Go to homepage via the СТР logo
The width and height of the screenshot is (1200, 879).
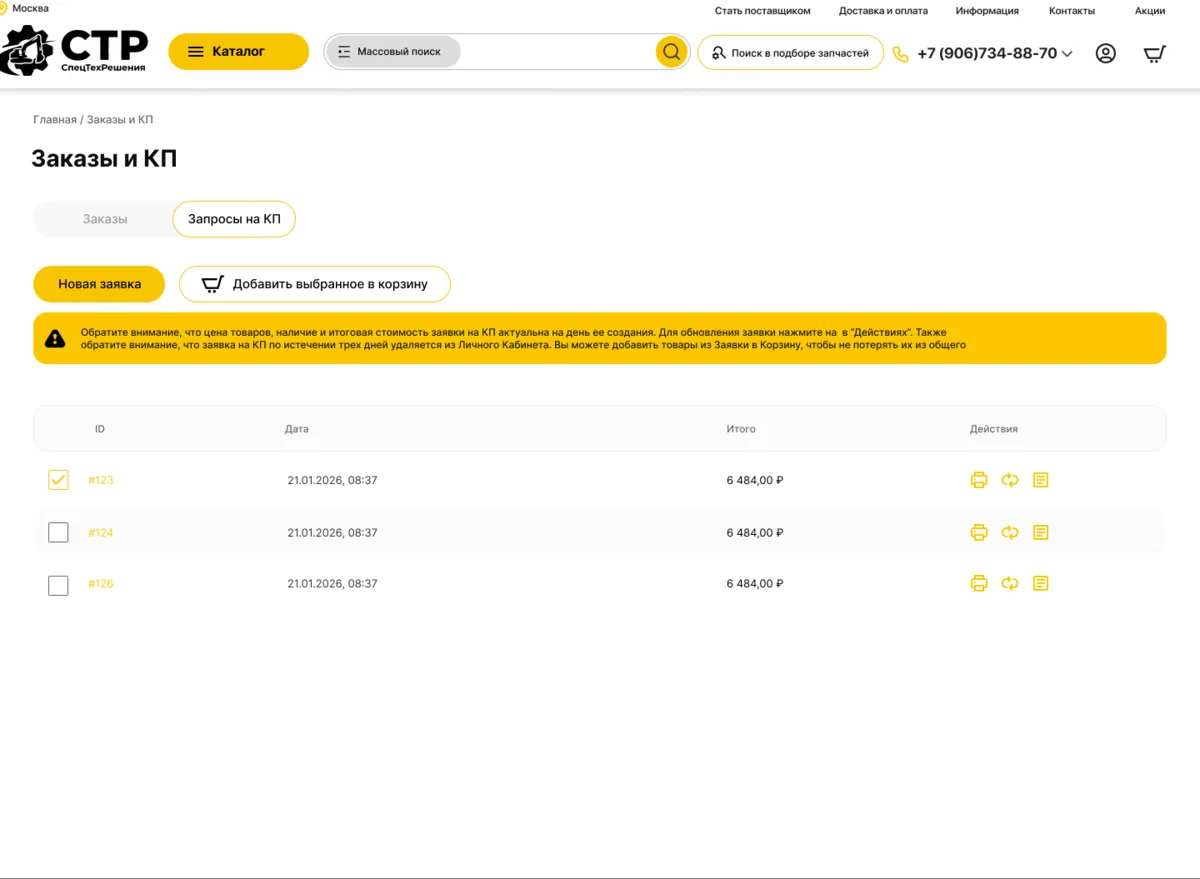(x=74, y=50)
